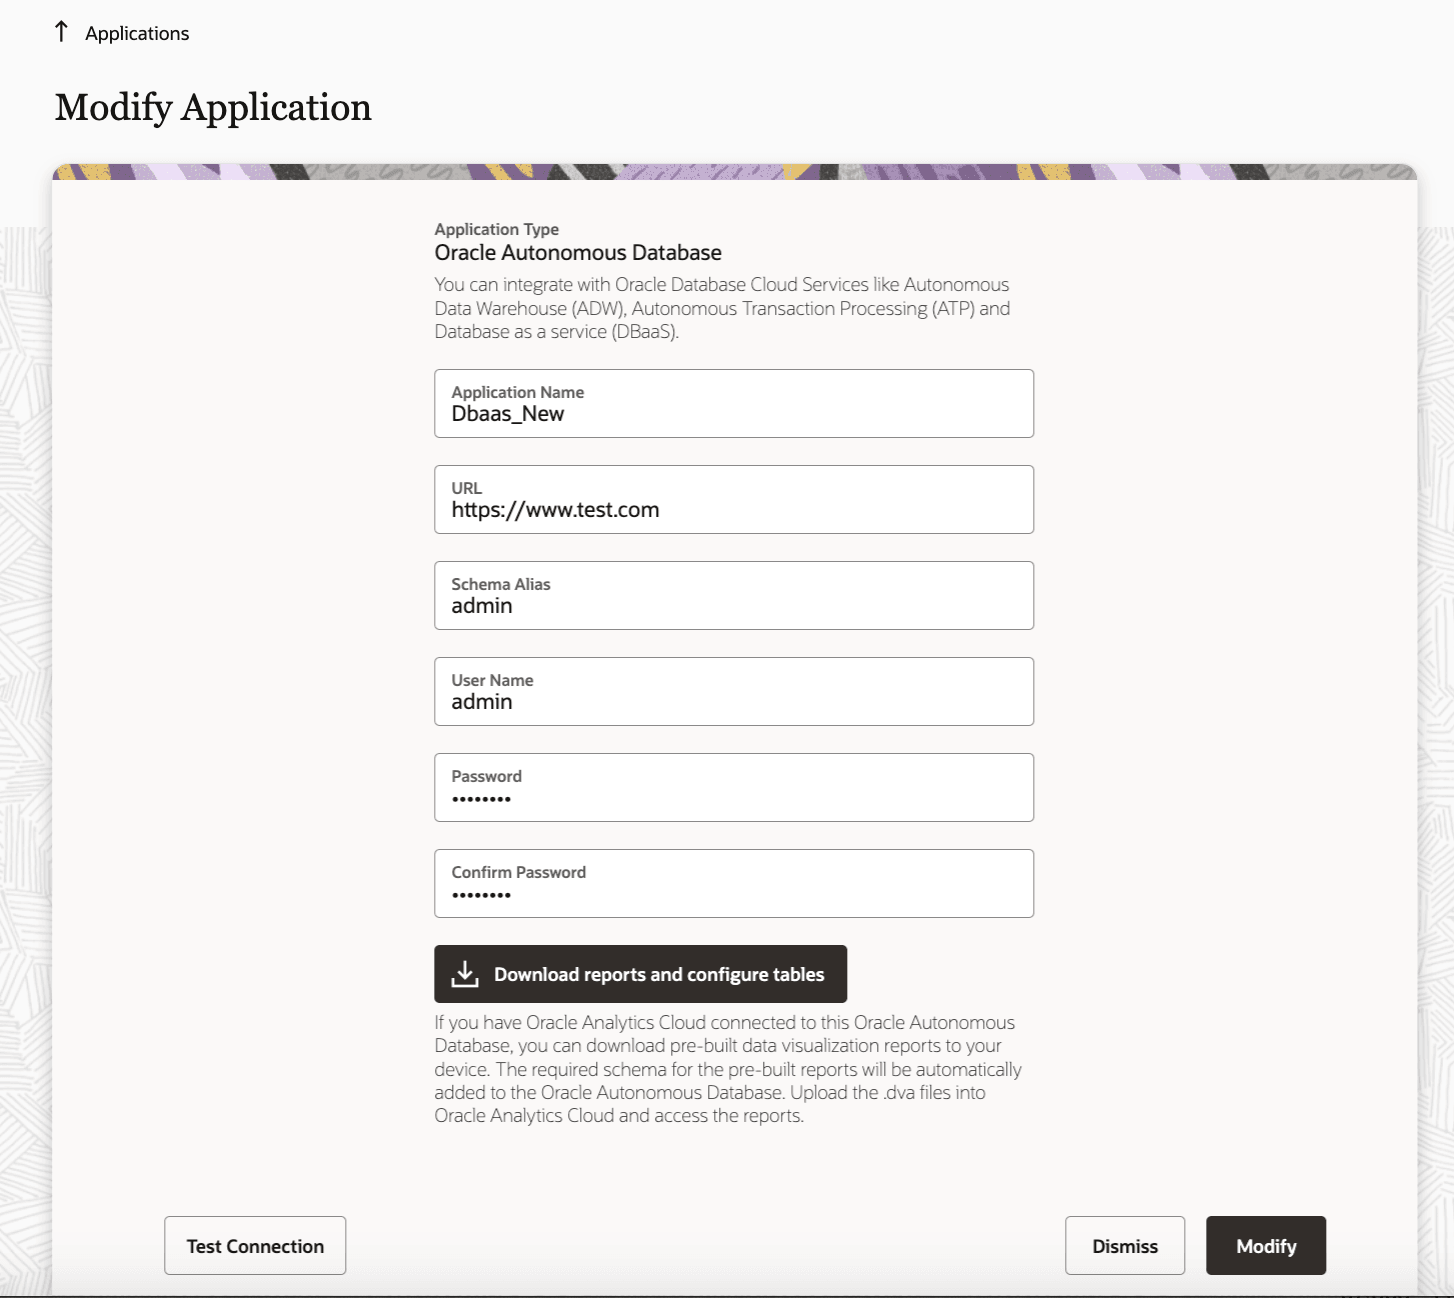This screenshot has height=1298, width=1454.
Task: Click the Dismiss button
Action: 1124,1245
